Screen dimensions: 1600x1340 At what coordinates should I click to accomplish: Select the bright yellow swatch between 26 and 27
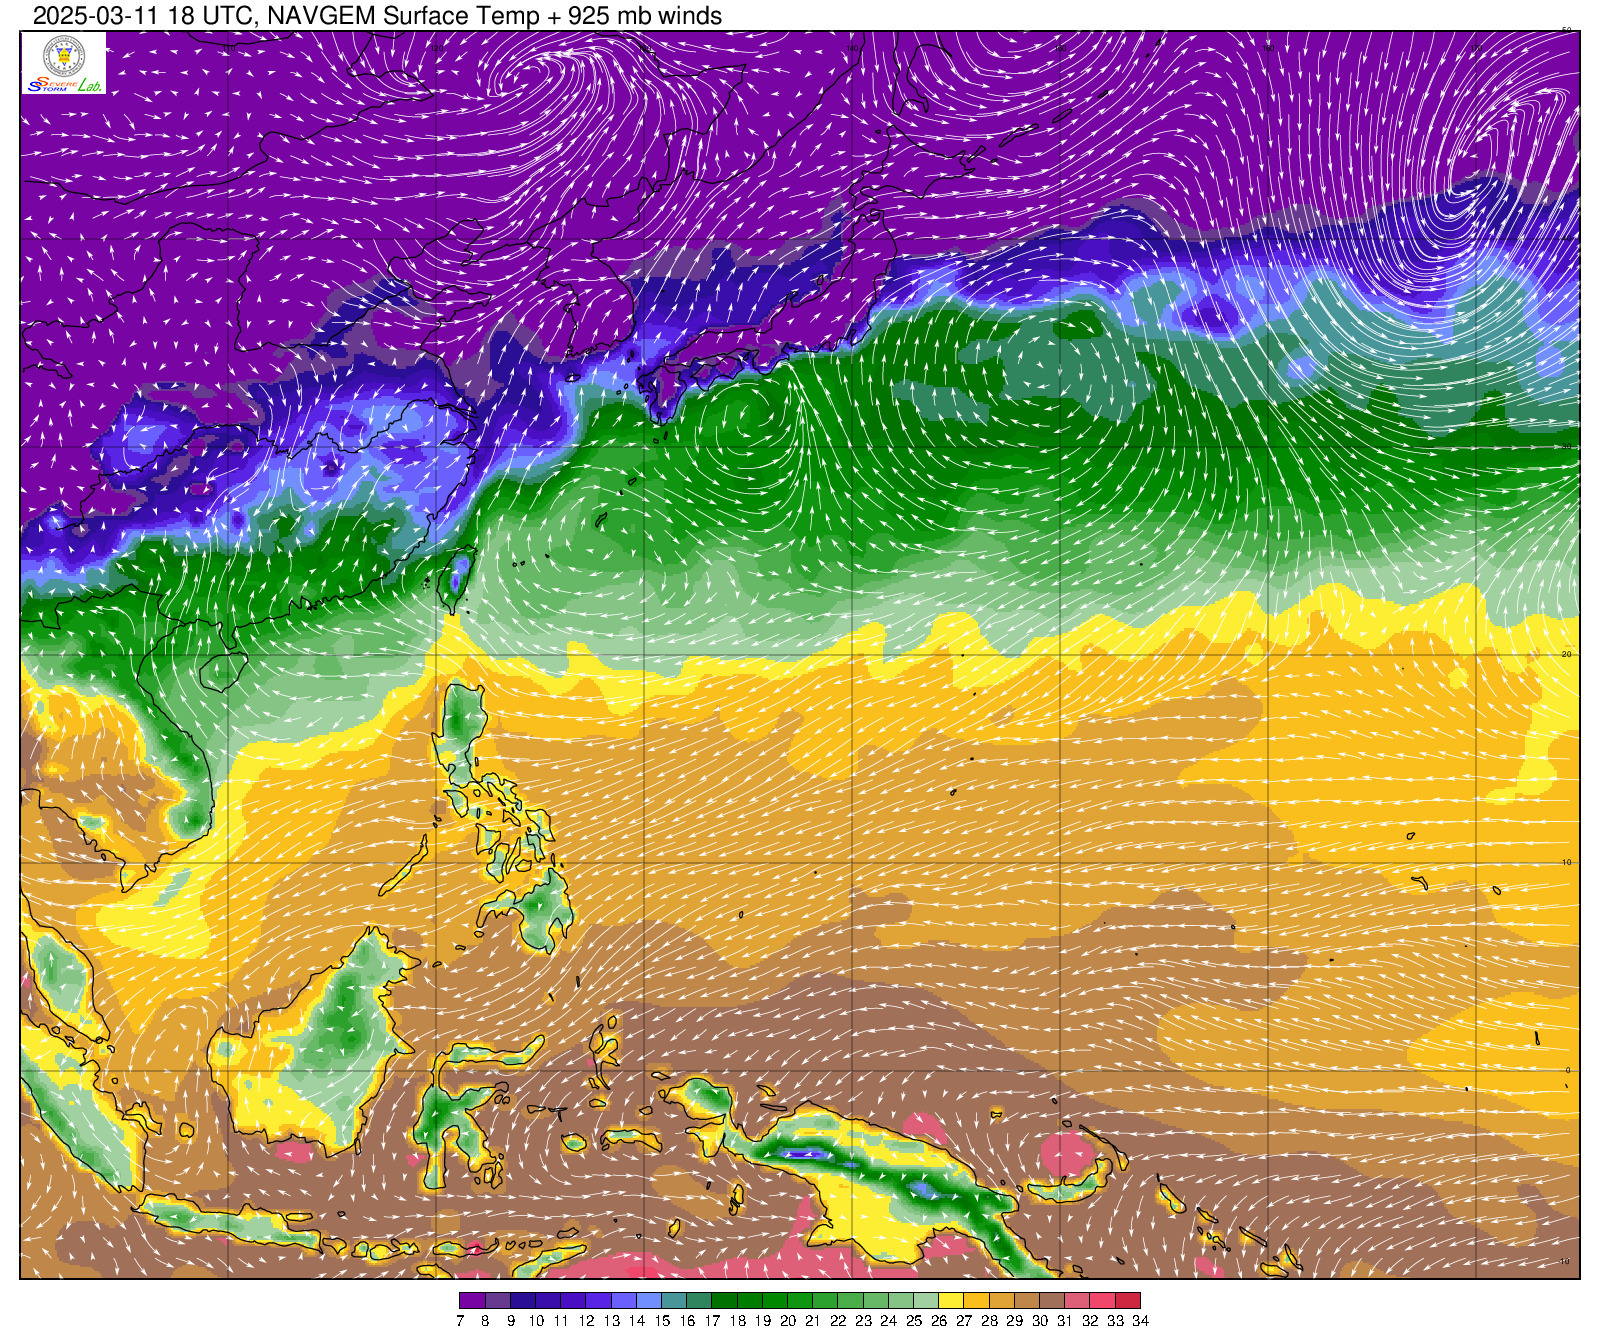[x=951, y=1301]
